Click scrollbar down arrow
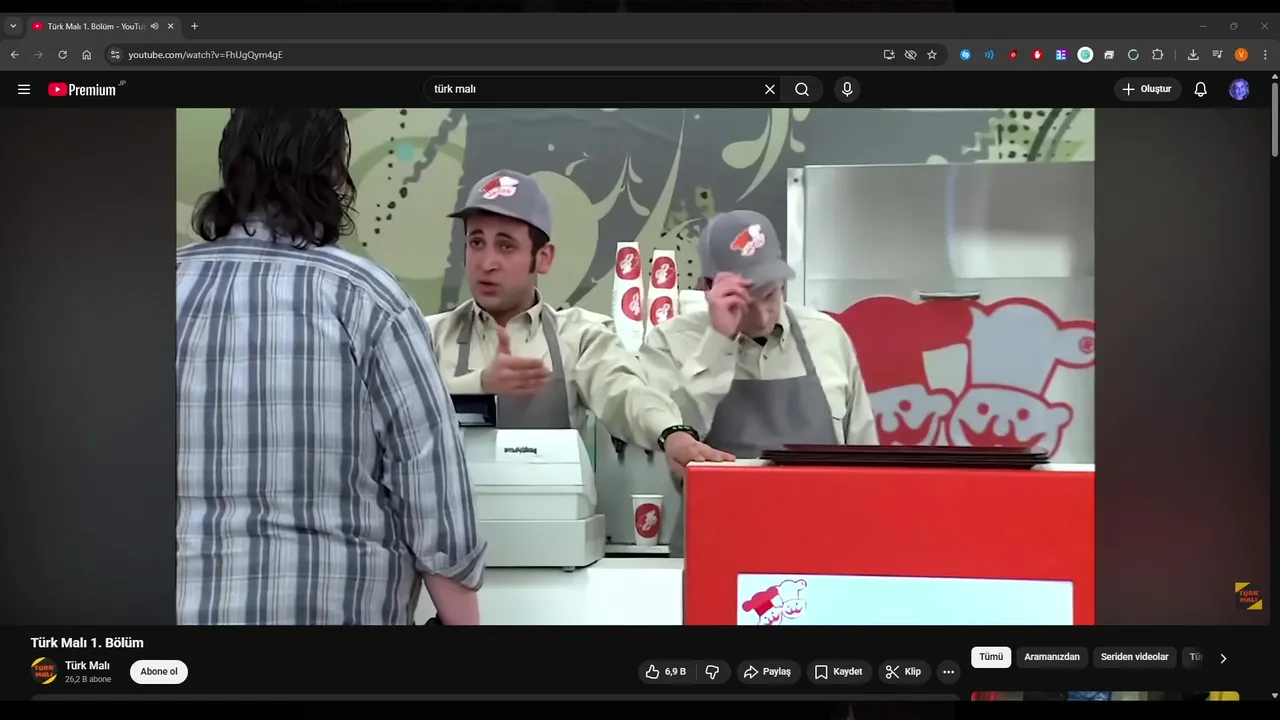Viewport: 1280px width, 720px height. click(x=1274, y=696)
